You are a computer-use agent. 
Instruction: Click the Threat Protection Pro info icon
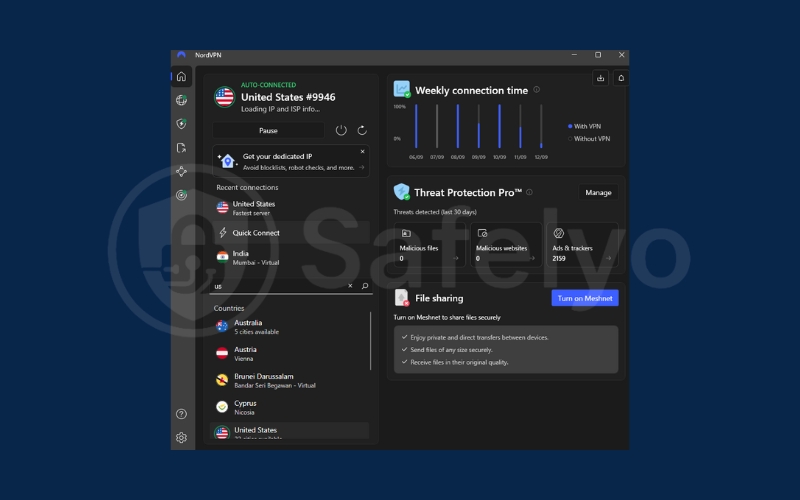[529, 192]
